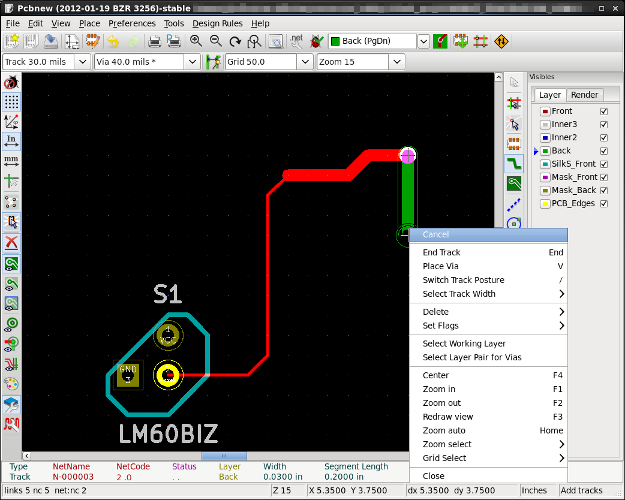Viewport: 625px width, 500px height.
Task: Toggle grid display icon
Action: (11, 102)
